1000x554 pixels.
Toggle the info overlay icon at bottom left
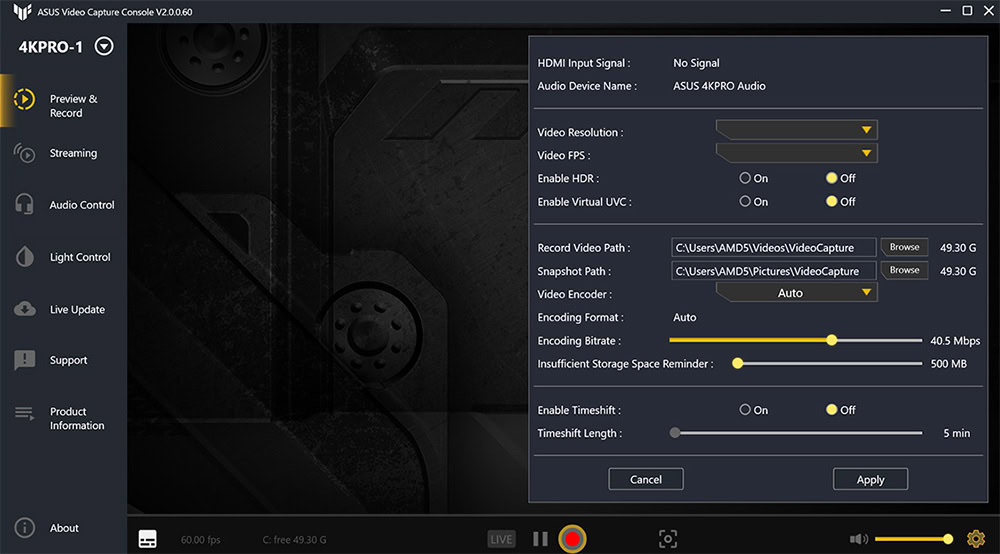point(147,539)
